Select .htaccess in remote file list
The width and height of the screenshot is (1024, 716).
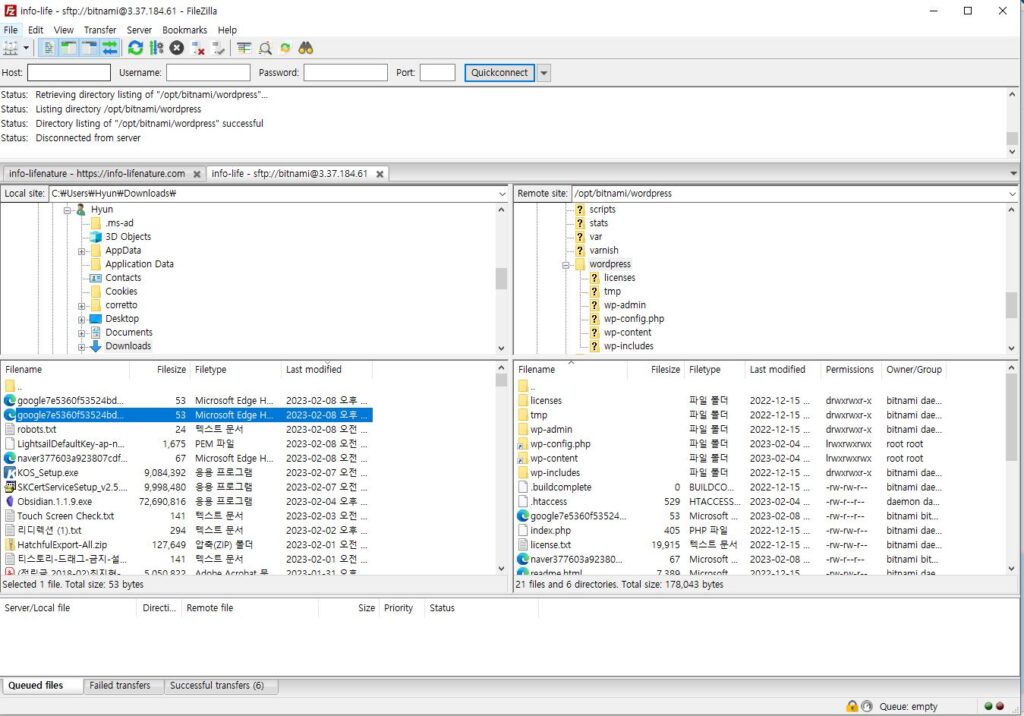(730, 501)
